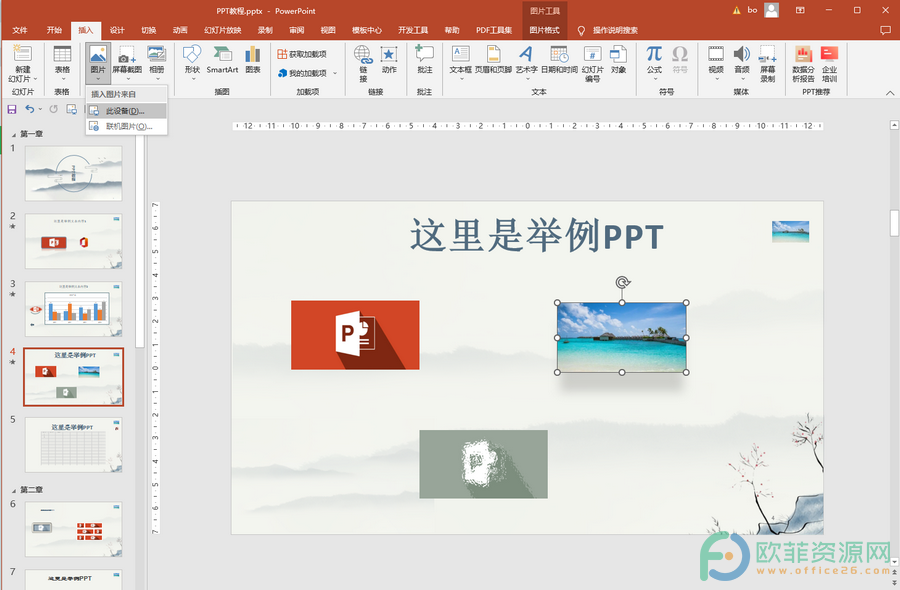The width and height of the screenshot is (900, 590).
Task: Click the 动作 action star icon
Action: coord(389,55)
